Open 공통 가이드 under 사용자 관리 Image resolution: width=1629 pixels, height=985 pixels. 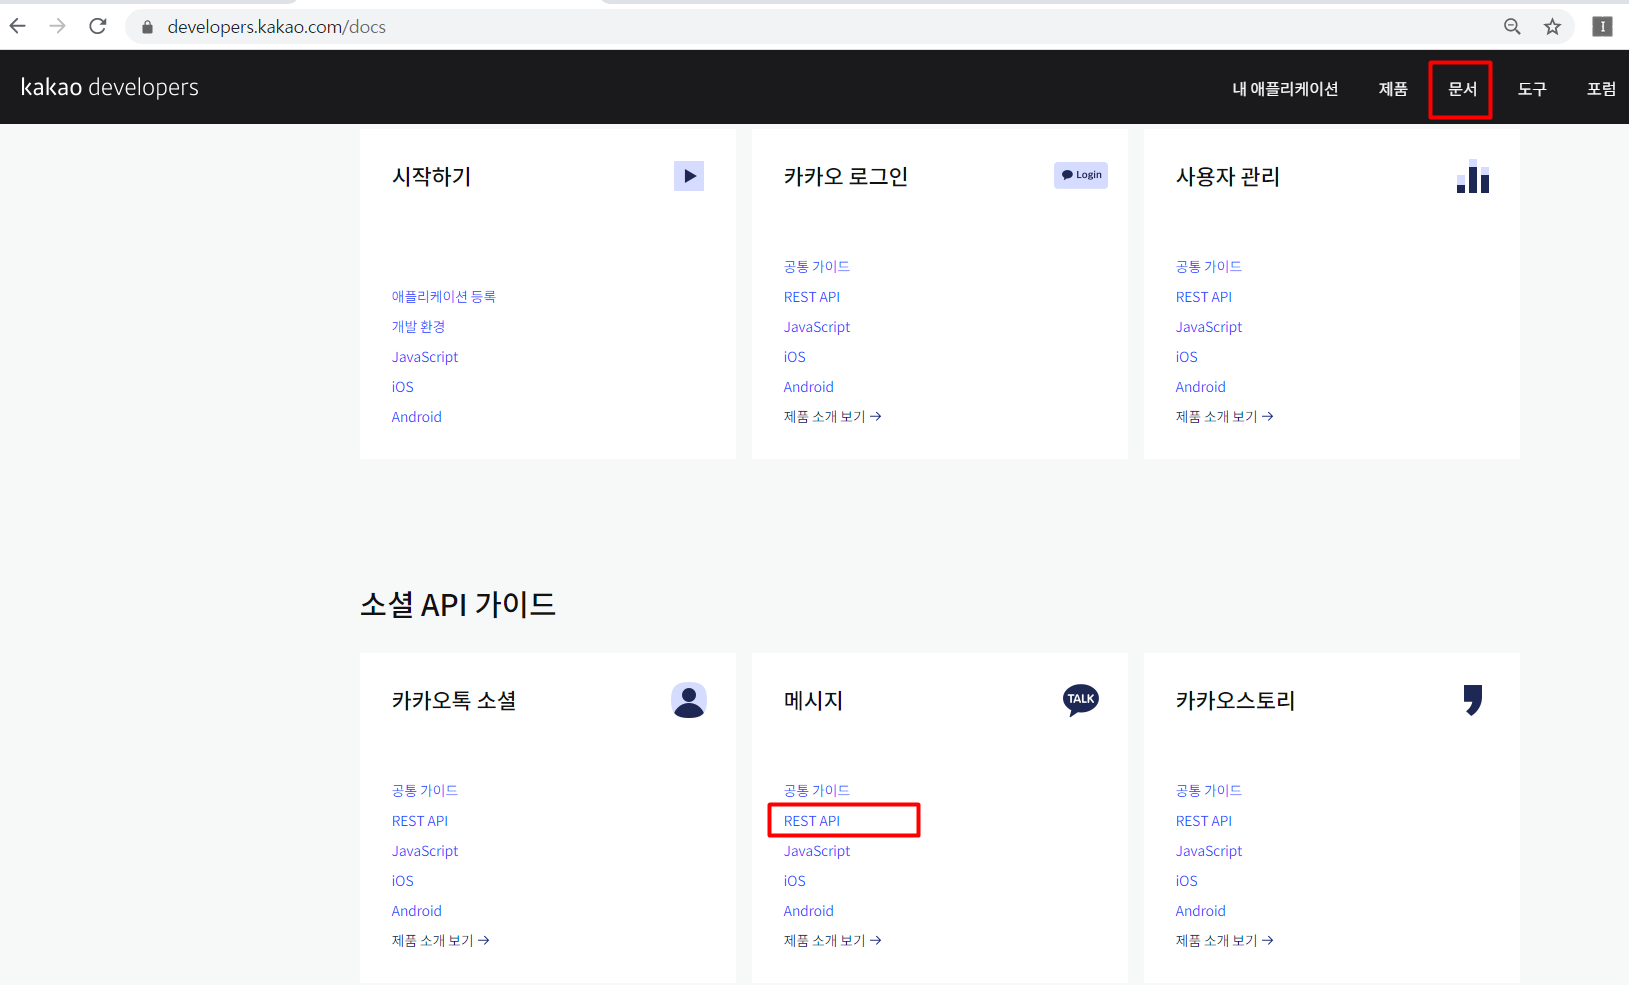coord(1209,267)
